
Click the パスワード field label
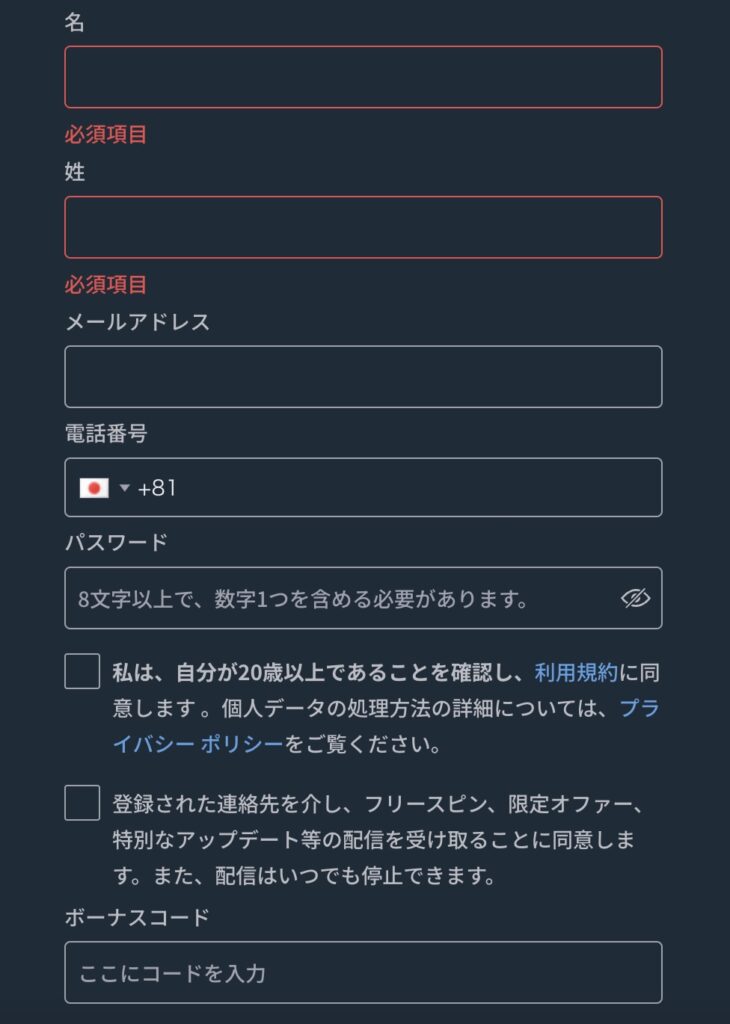(116, 542)
